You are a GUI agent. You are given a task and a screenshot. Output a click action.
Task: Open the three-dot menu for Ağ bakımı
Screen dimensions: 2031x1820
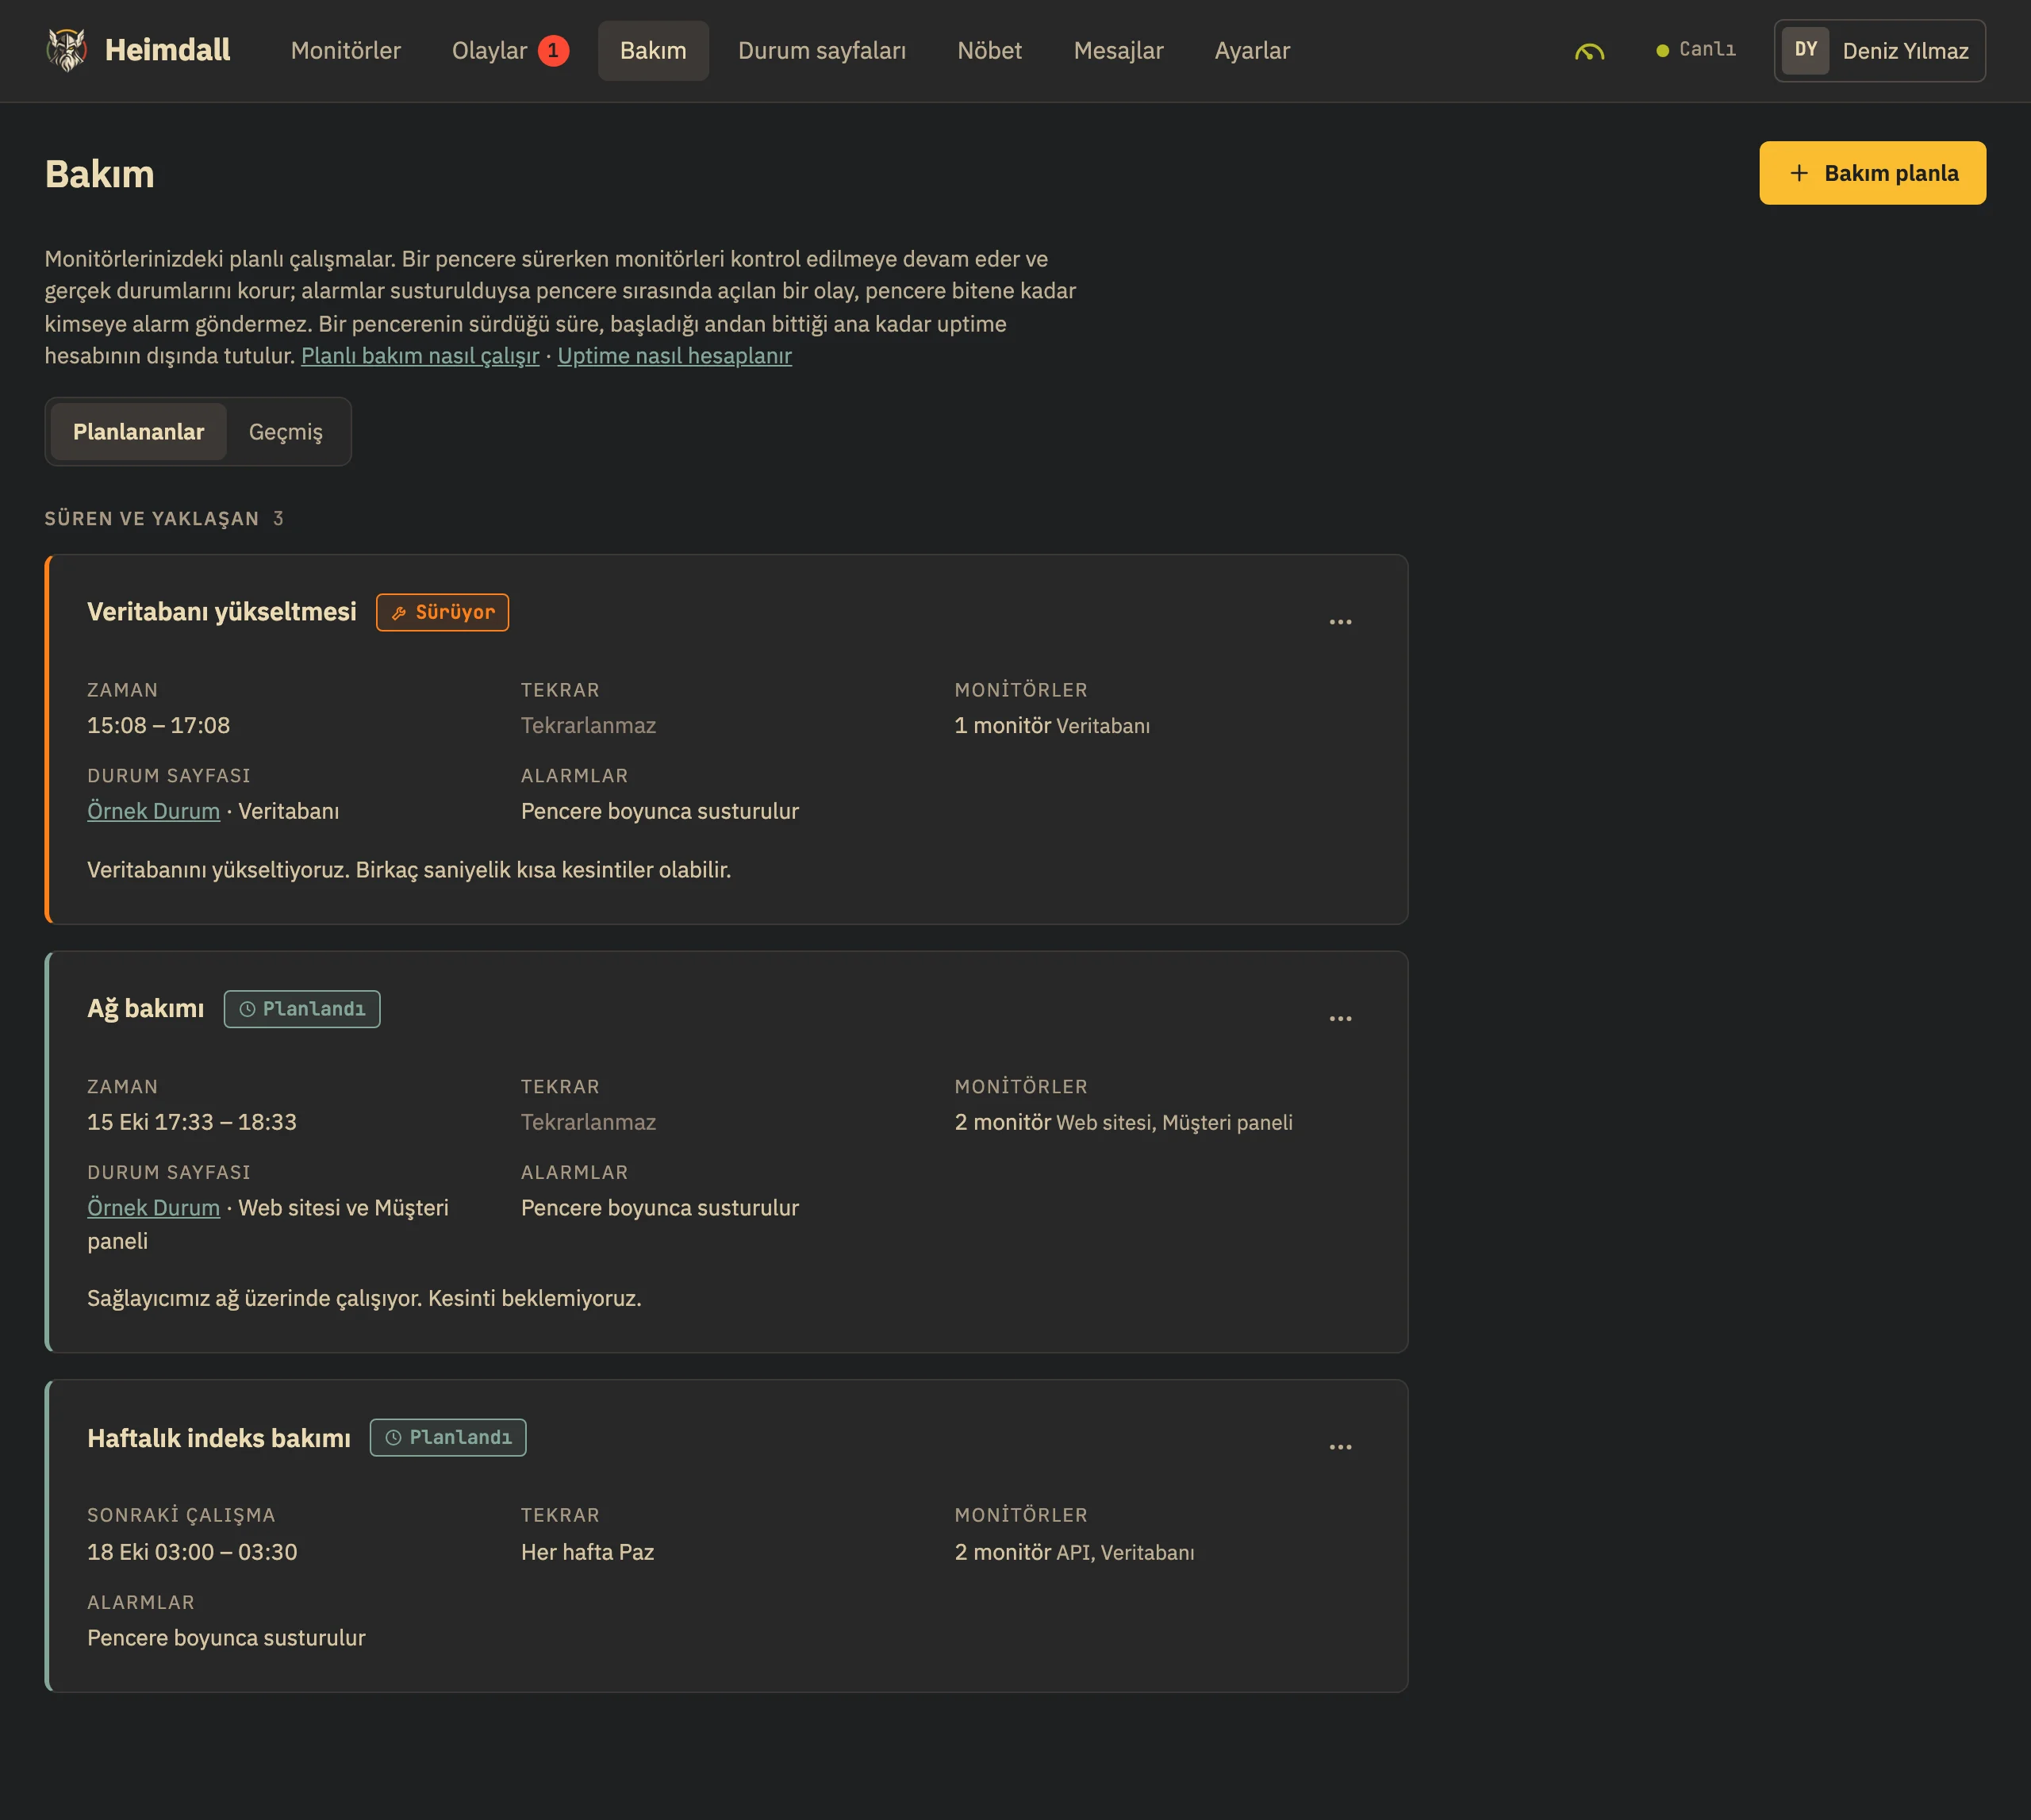[1340, 1018]
